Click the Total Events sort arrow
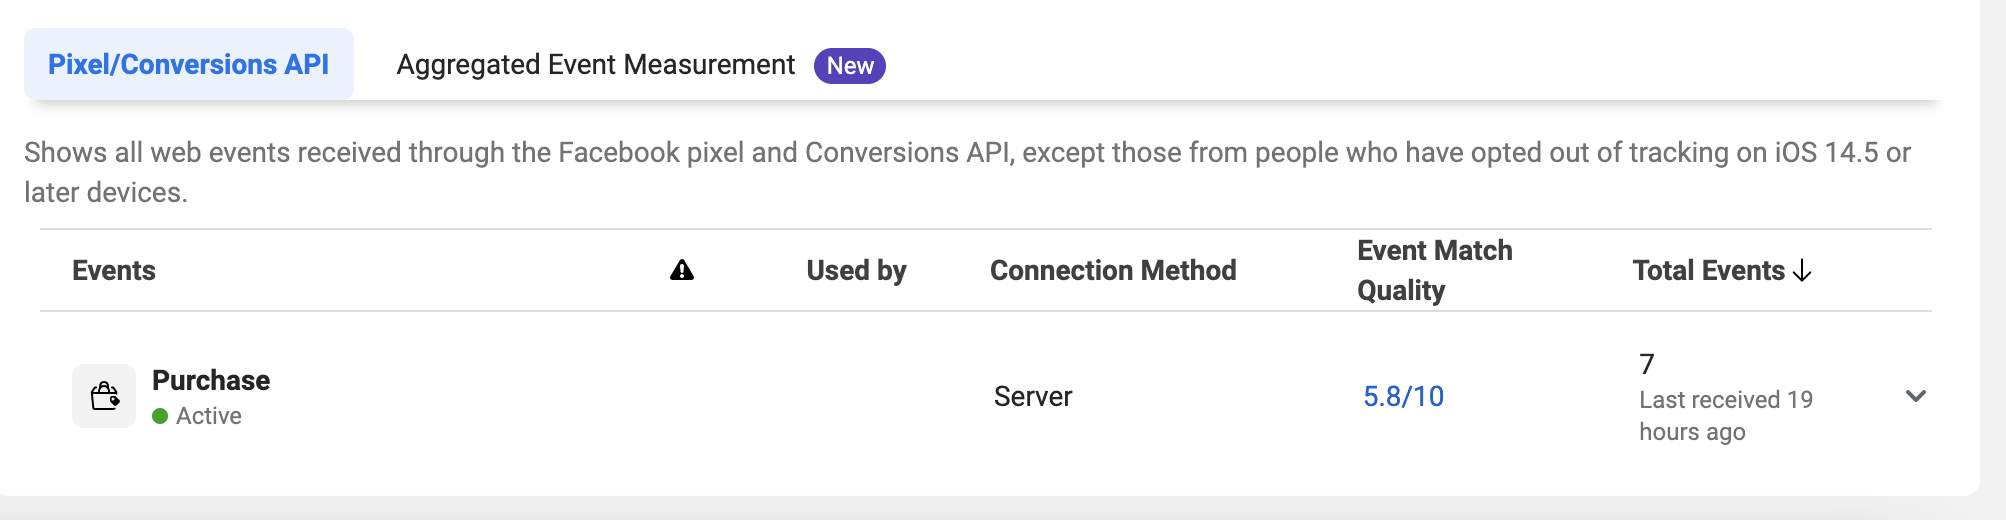 pyautogui.click(x=1803, y=270)
